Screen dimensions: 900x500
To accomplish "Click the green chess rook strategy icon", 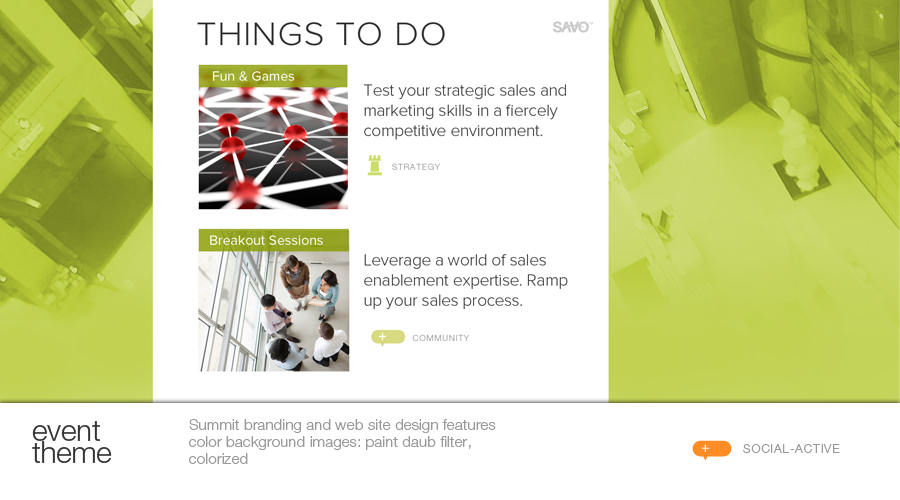I will tap(375, 165).
